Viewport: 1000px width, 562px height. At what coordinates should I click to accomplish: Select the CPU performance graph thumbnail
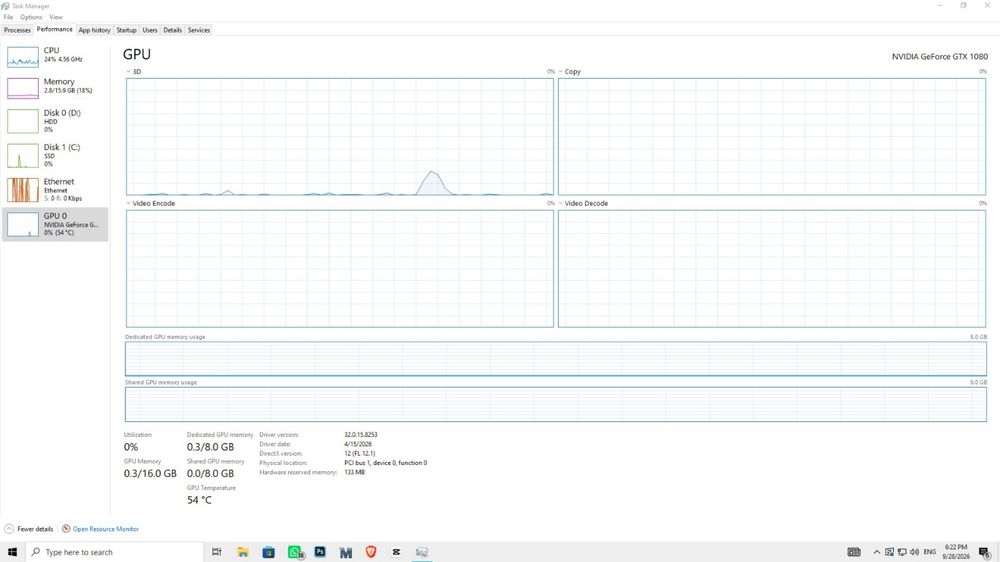23,57
